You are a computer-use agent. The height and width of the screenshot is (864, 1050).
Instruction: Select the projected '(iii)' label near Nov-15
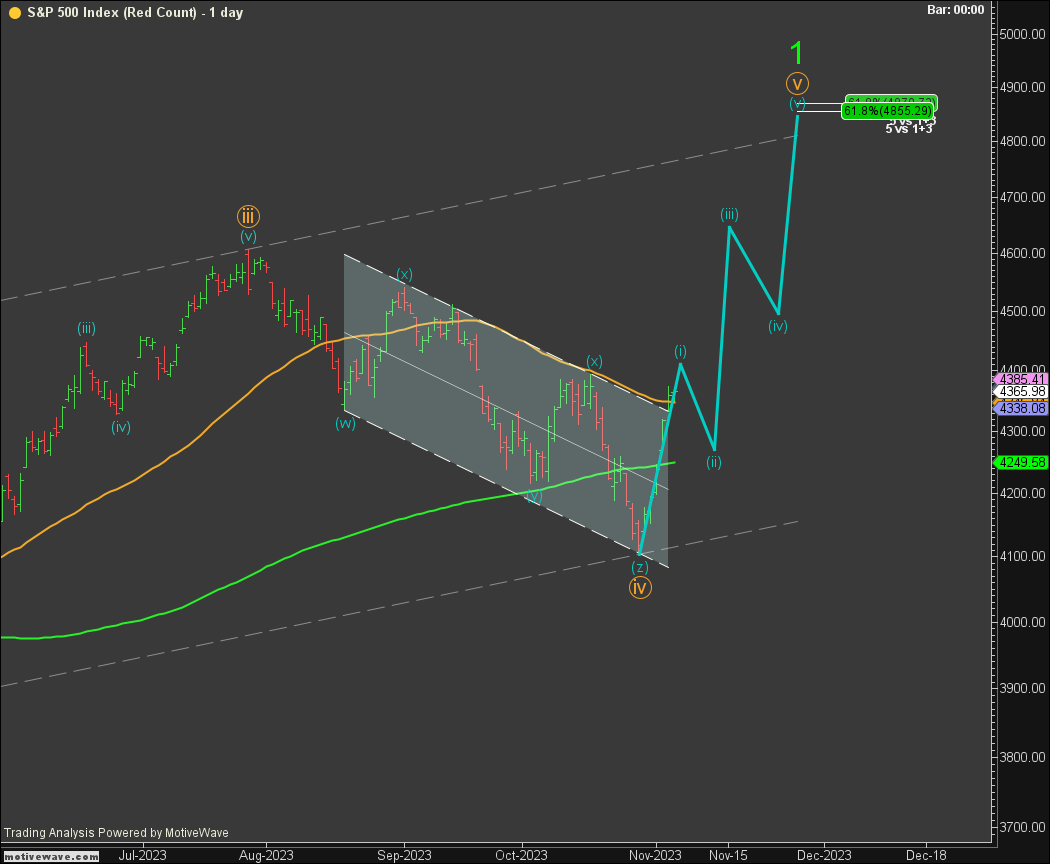729,214
